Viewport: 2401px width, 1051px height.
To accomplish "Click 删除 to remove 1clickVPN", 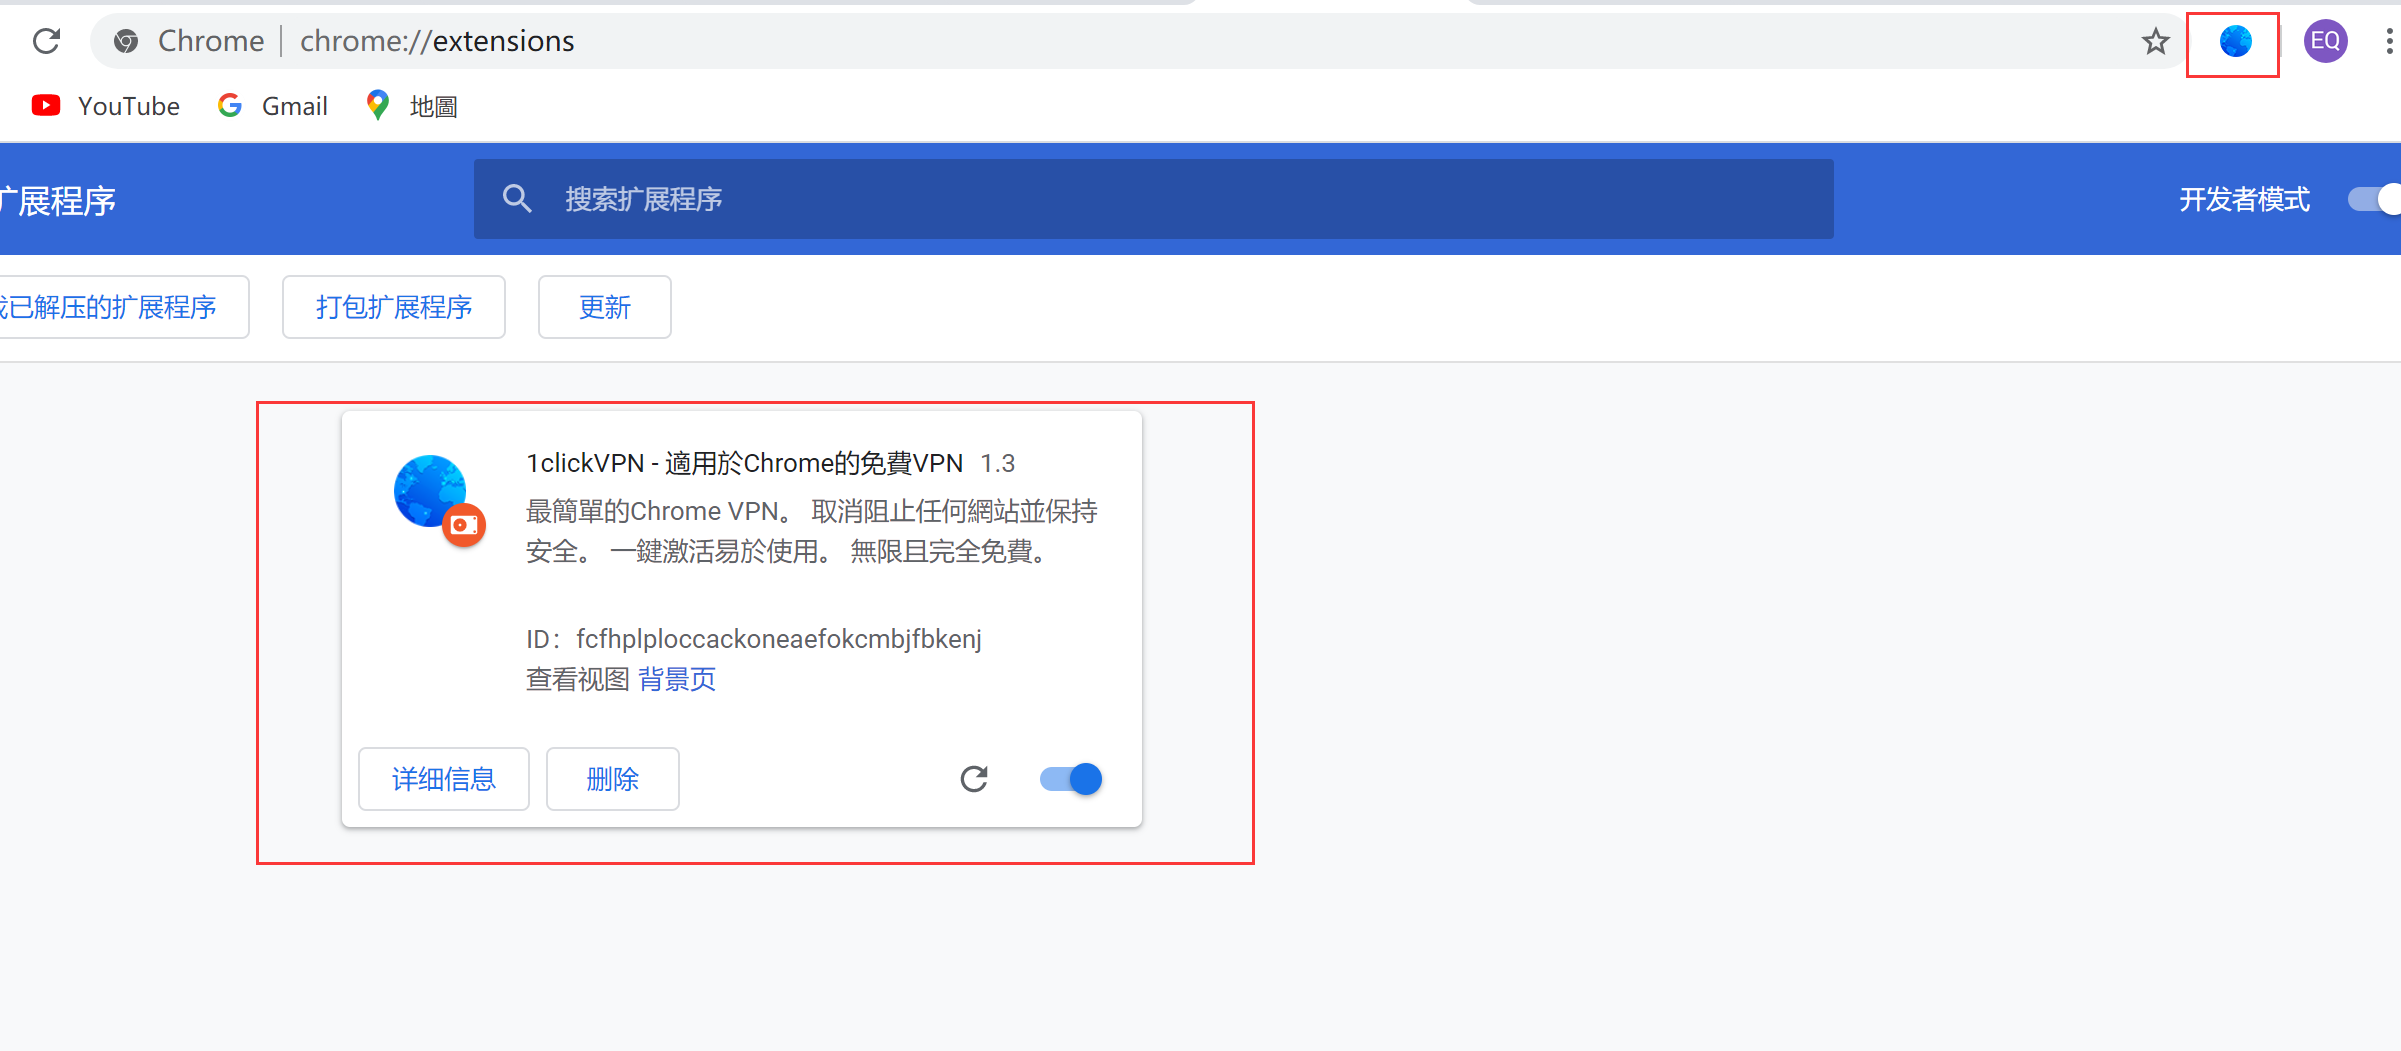I will (x=613, y=779).
